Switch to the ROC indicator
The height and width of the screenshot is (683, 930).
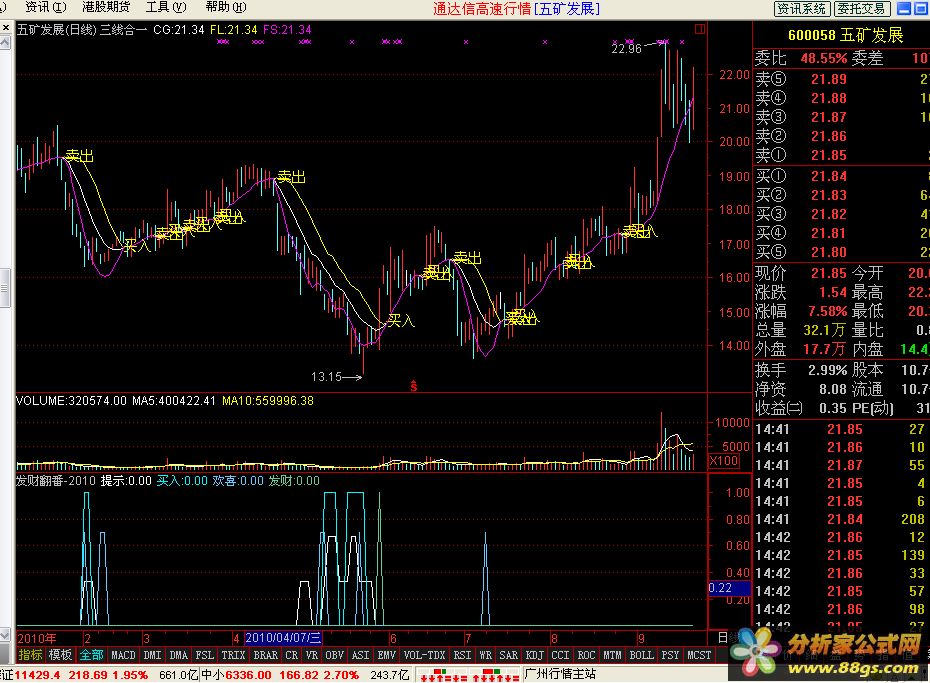point(587,655)
